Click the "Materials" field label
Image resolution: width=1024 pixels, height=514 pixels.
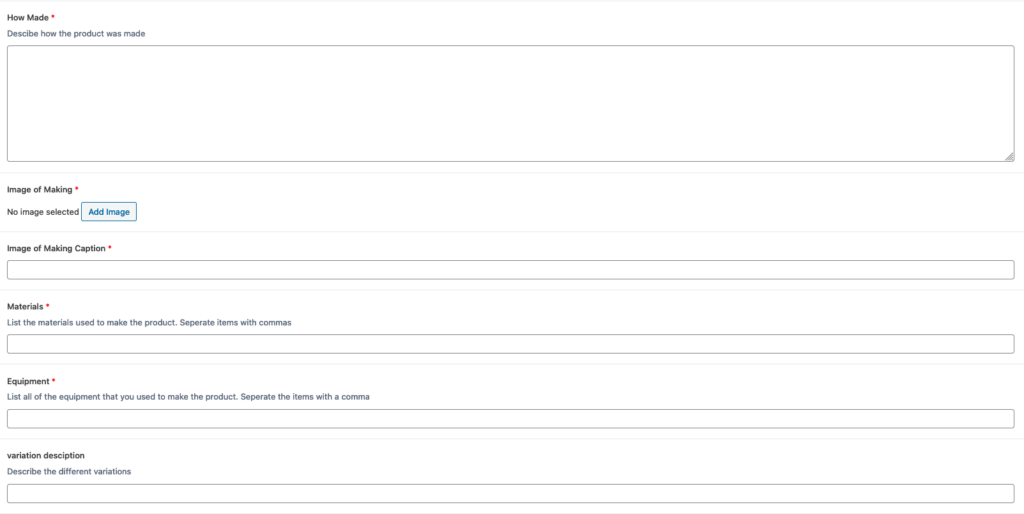pyautogui.click(x=25, y=306)
